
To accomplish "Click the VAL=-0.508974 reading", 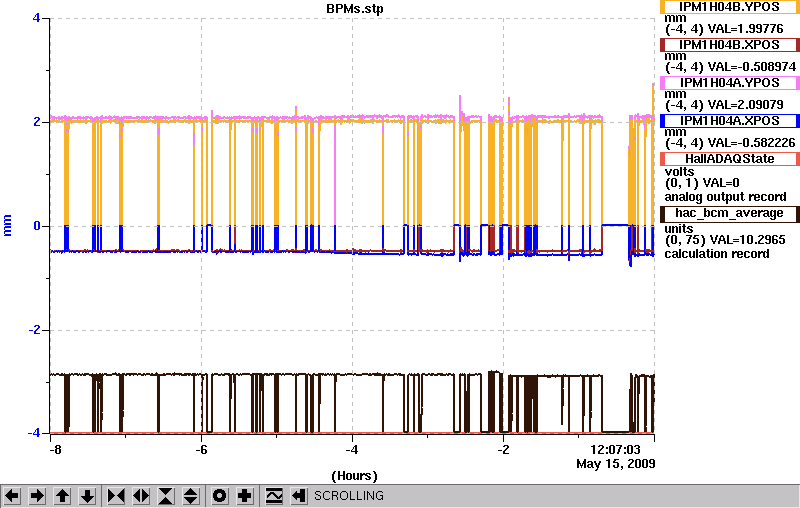I will 751,67.
